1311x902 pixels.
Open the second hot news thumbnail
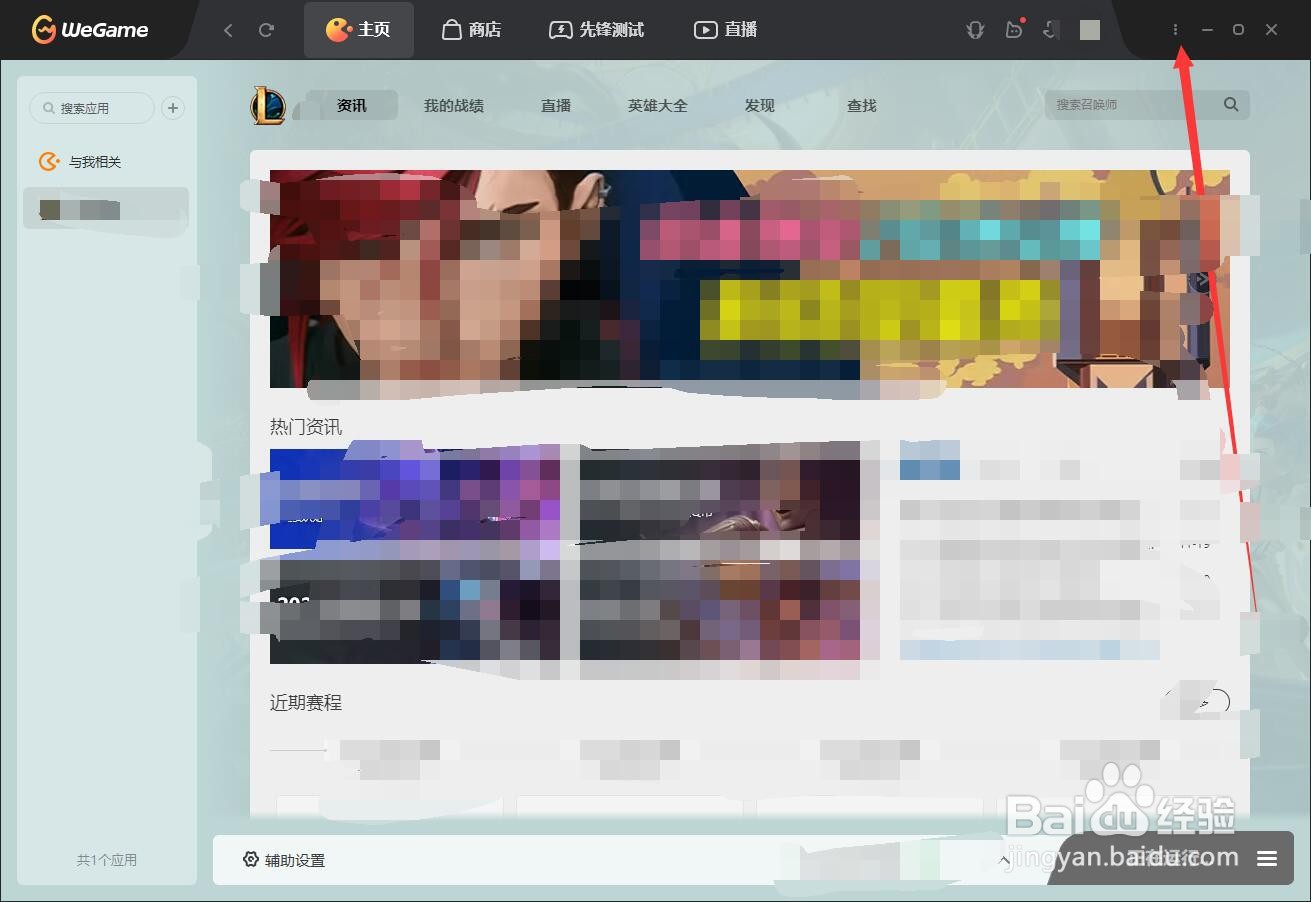pyautogui.click(x=720, y=555)
